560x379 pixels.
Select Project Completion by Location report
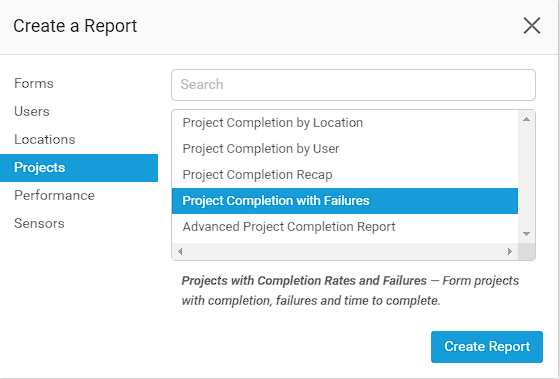click(345, 123)
